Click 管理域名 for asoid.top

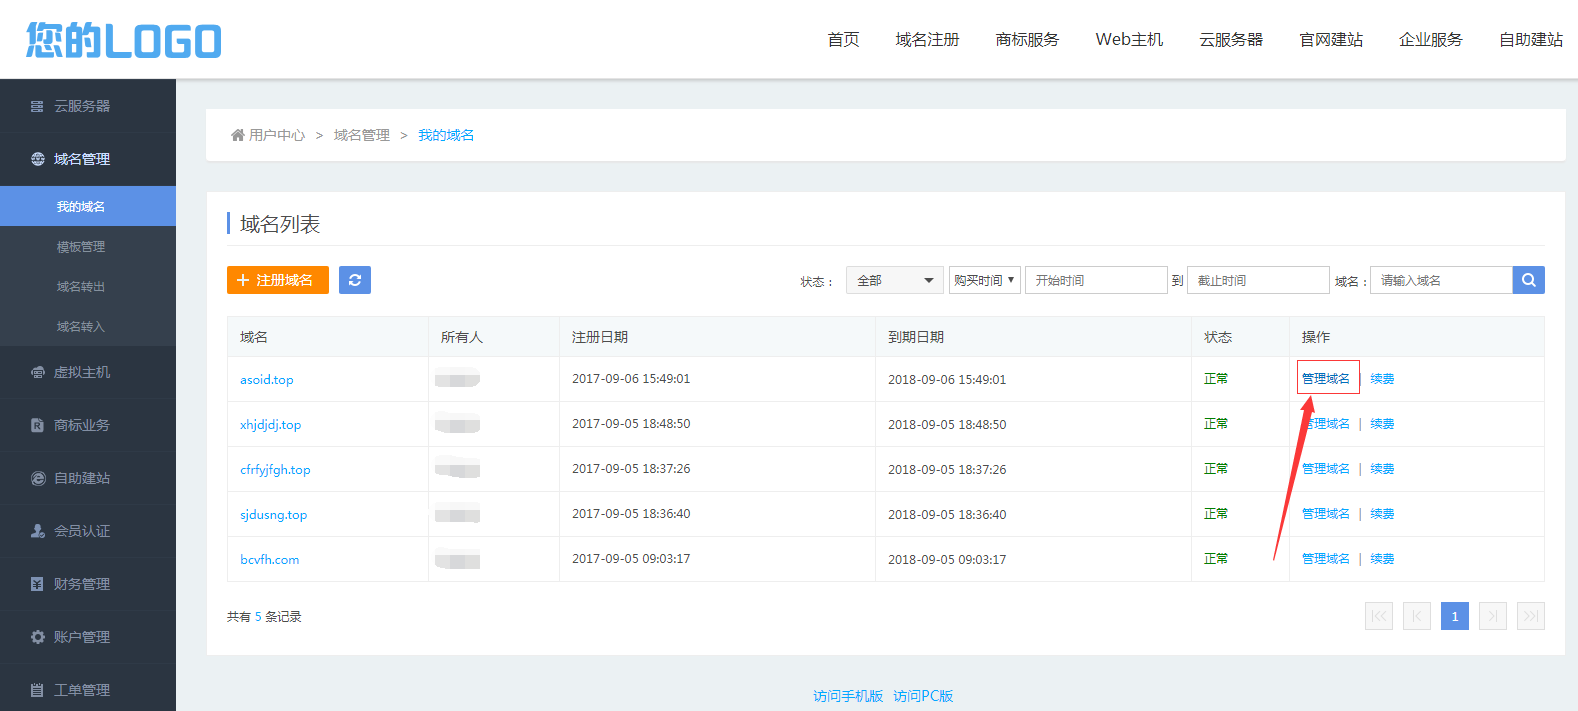tap(1325, 379)
